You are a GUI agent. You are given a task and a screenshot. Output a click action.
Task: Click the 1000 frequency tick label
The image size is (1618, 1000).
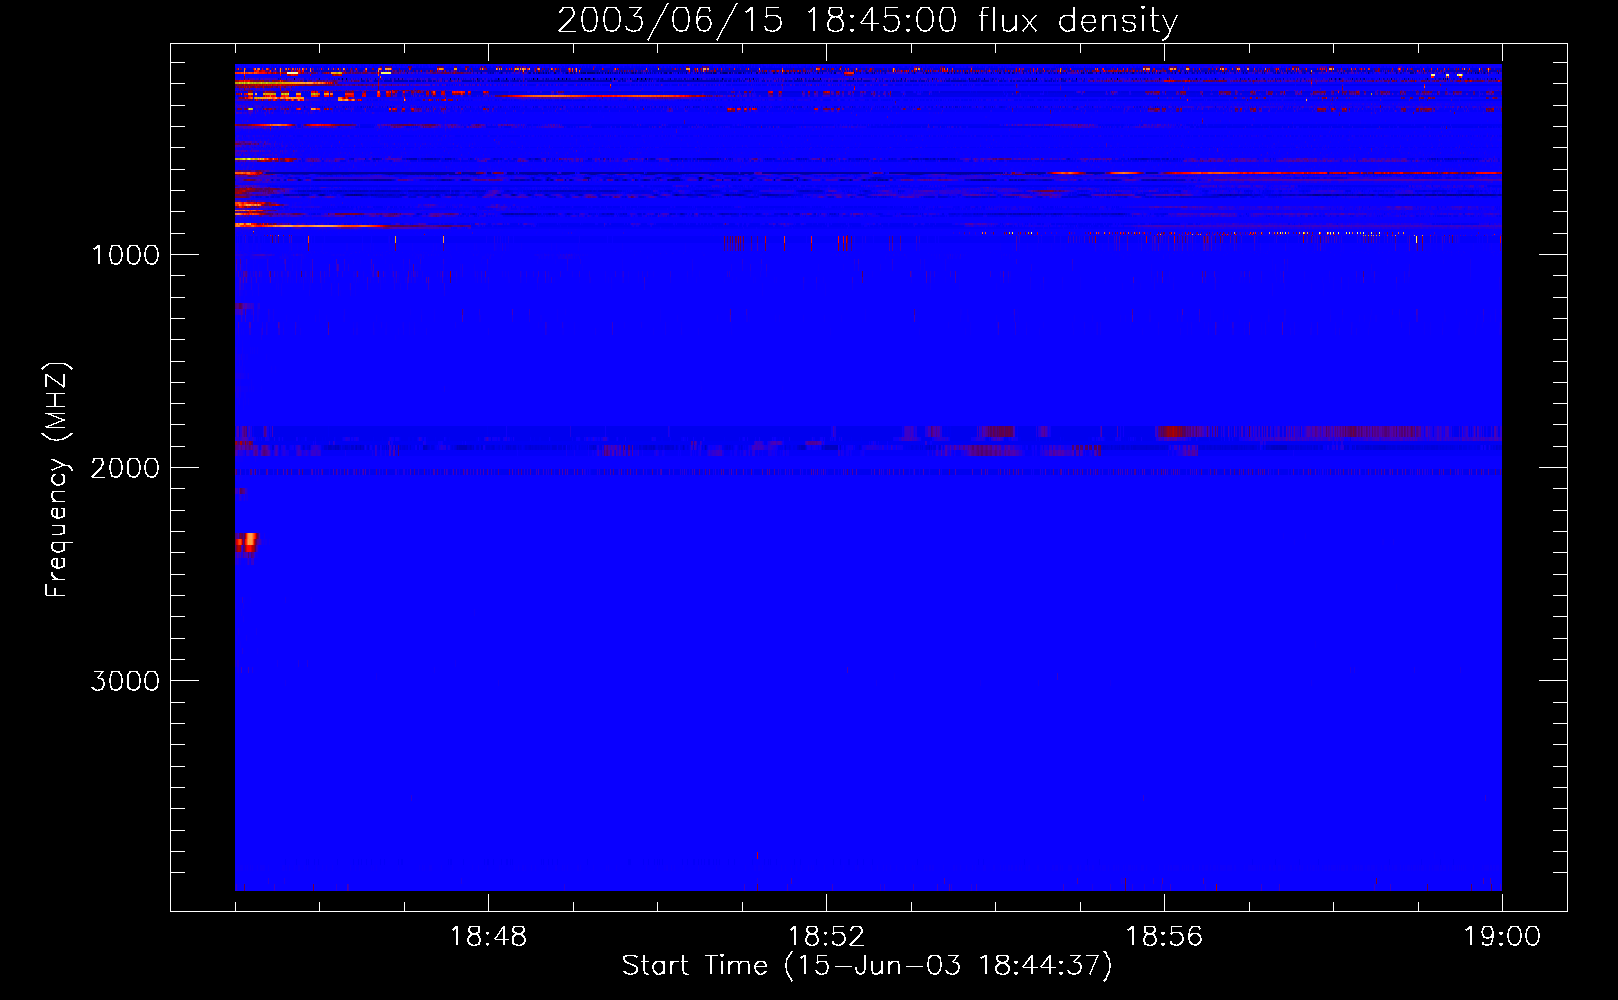125,255
